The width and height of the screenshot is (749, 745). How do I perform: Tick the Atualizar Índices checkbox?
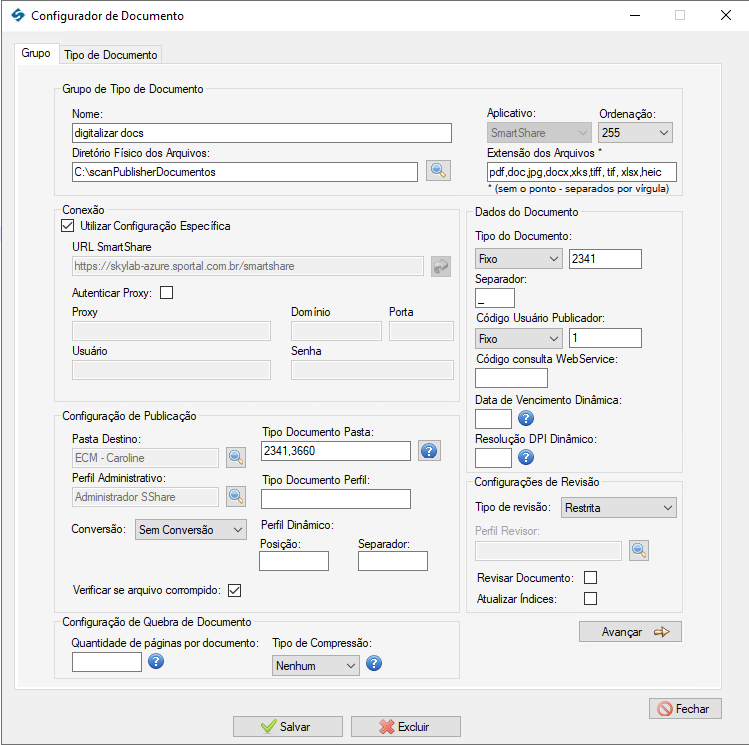tap(590, 598)
